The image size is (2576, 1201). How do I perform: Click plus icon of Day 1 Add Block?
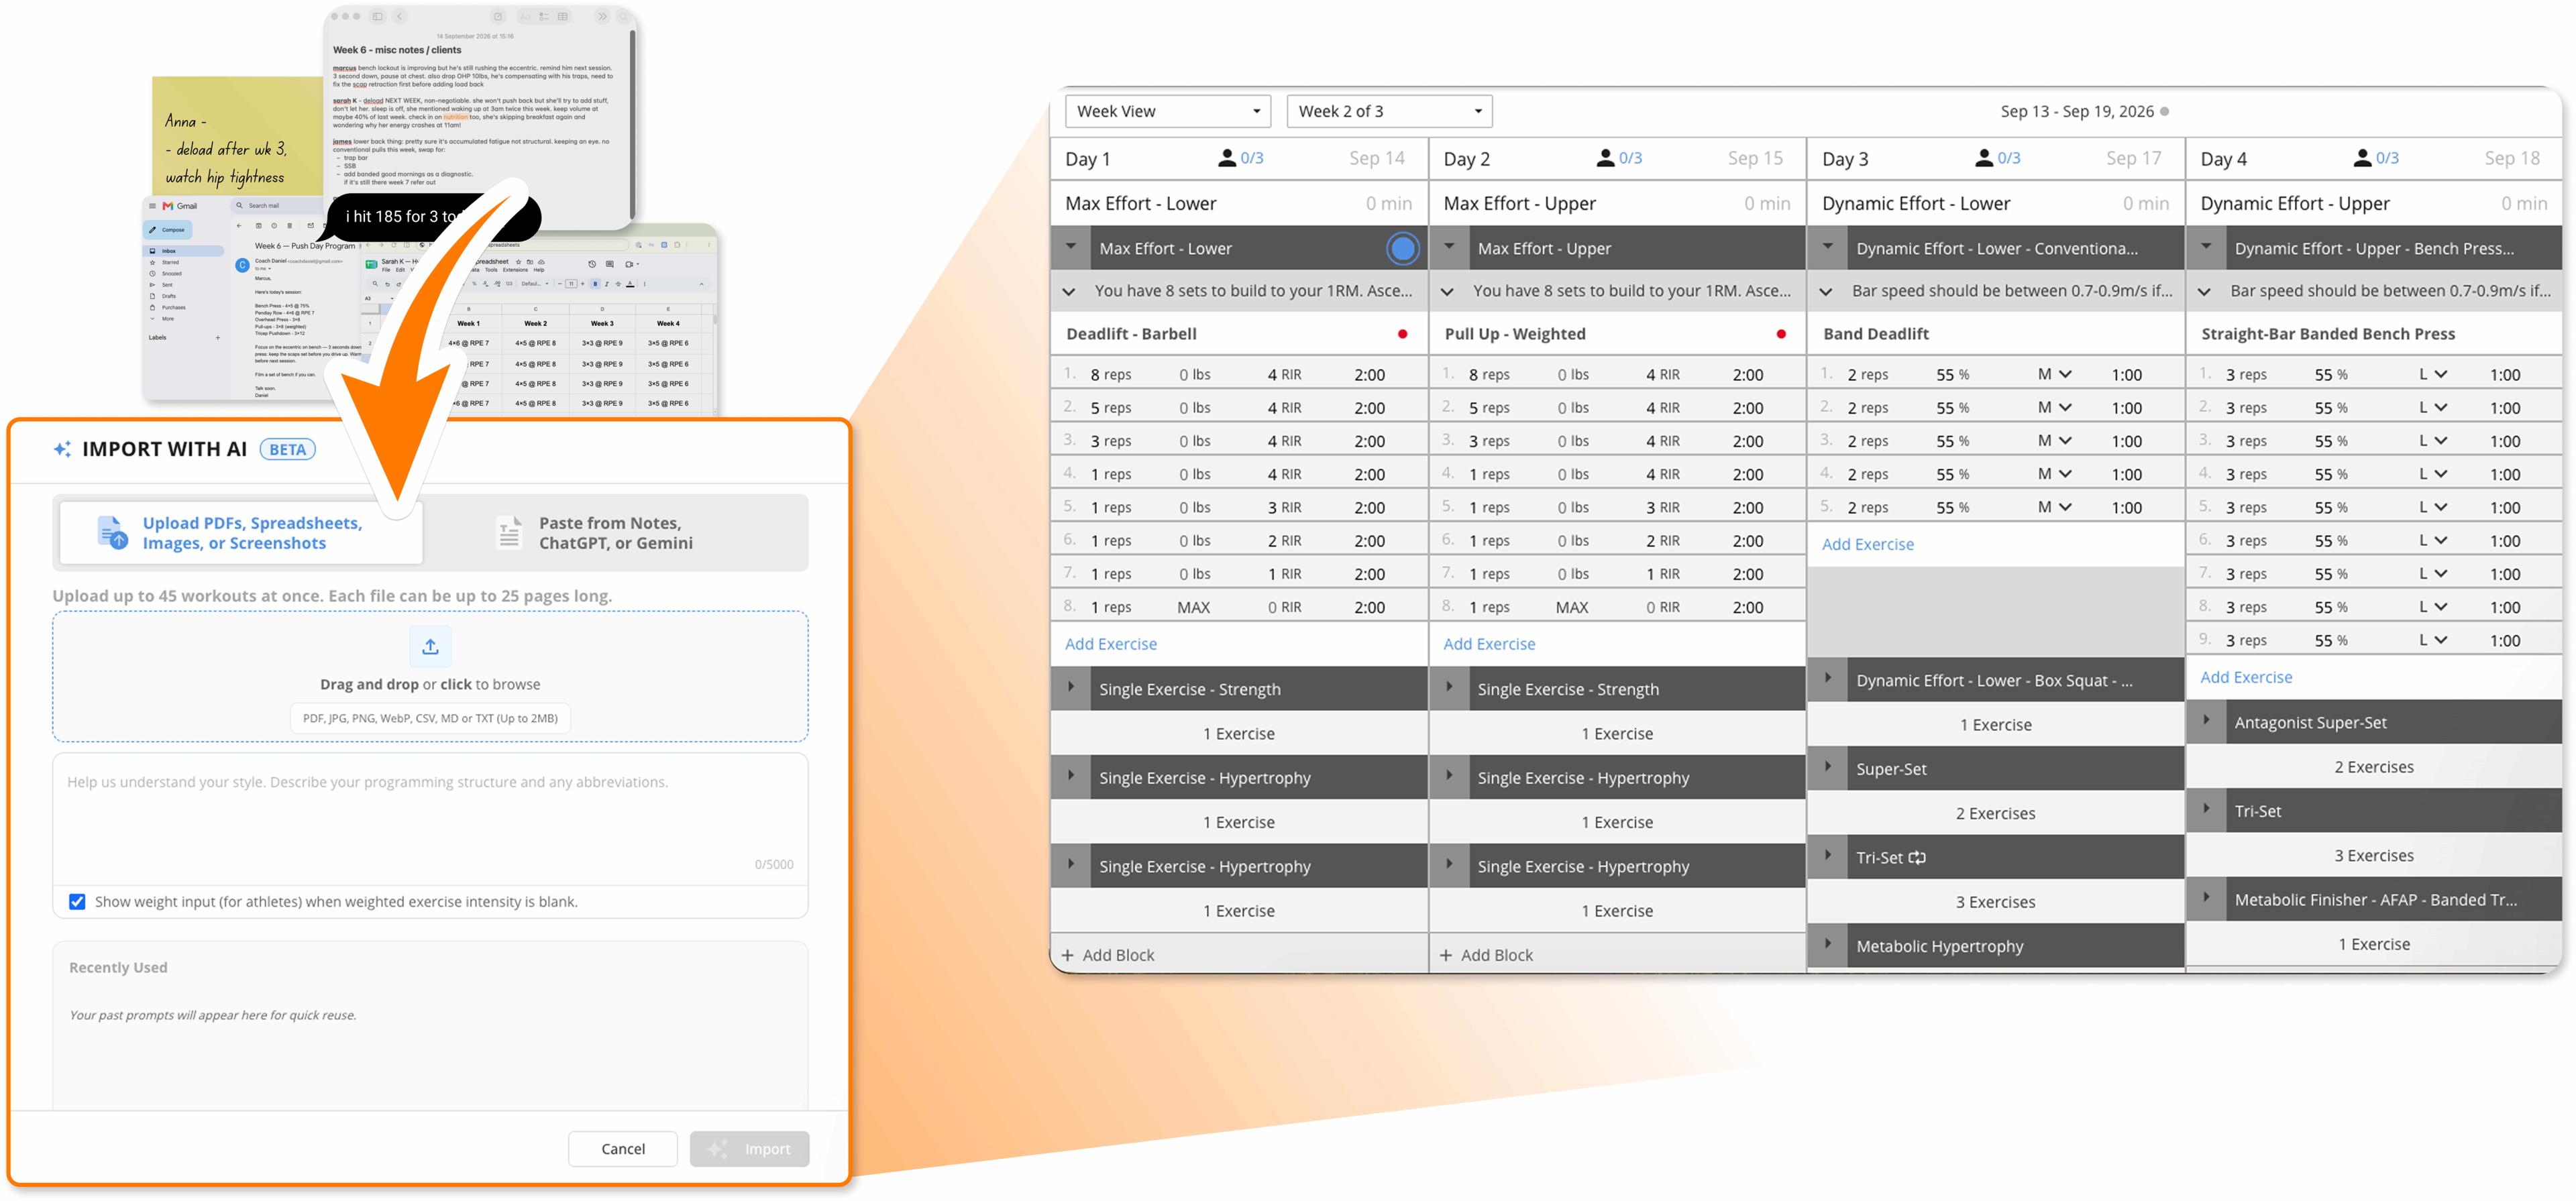click(1067, 955)
